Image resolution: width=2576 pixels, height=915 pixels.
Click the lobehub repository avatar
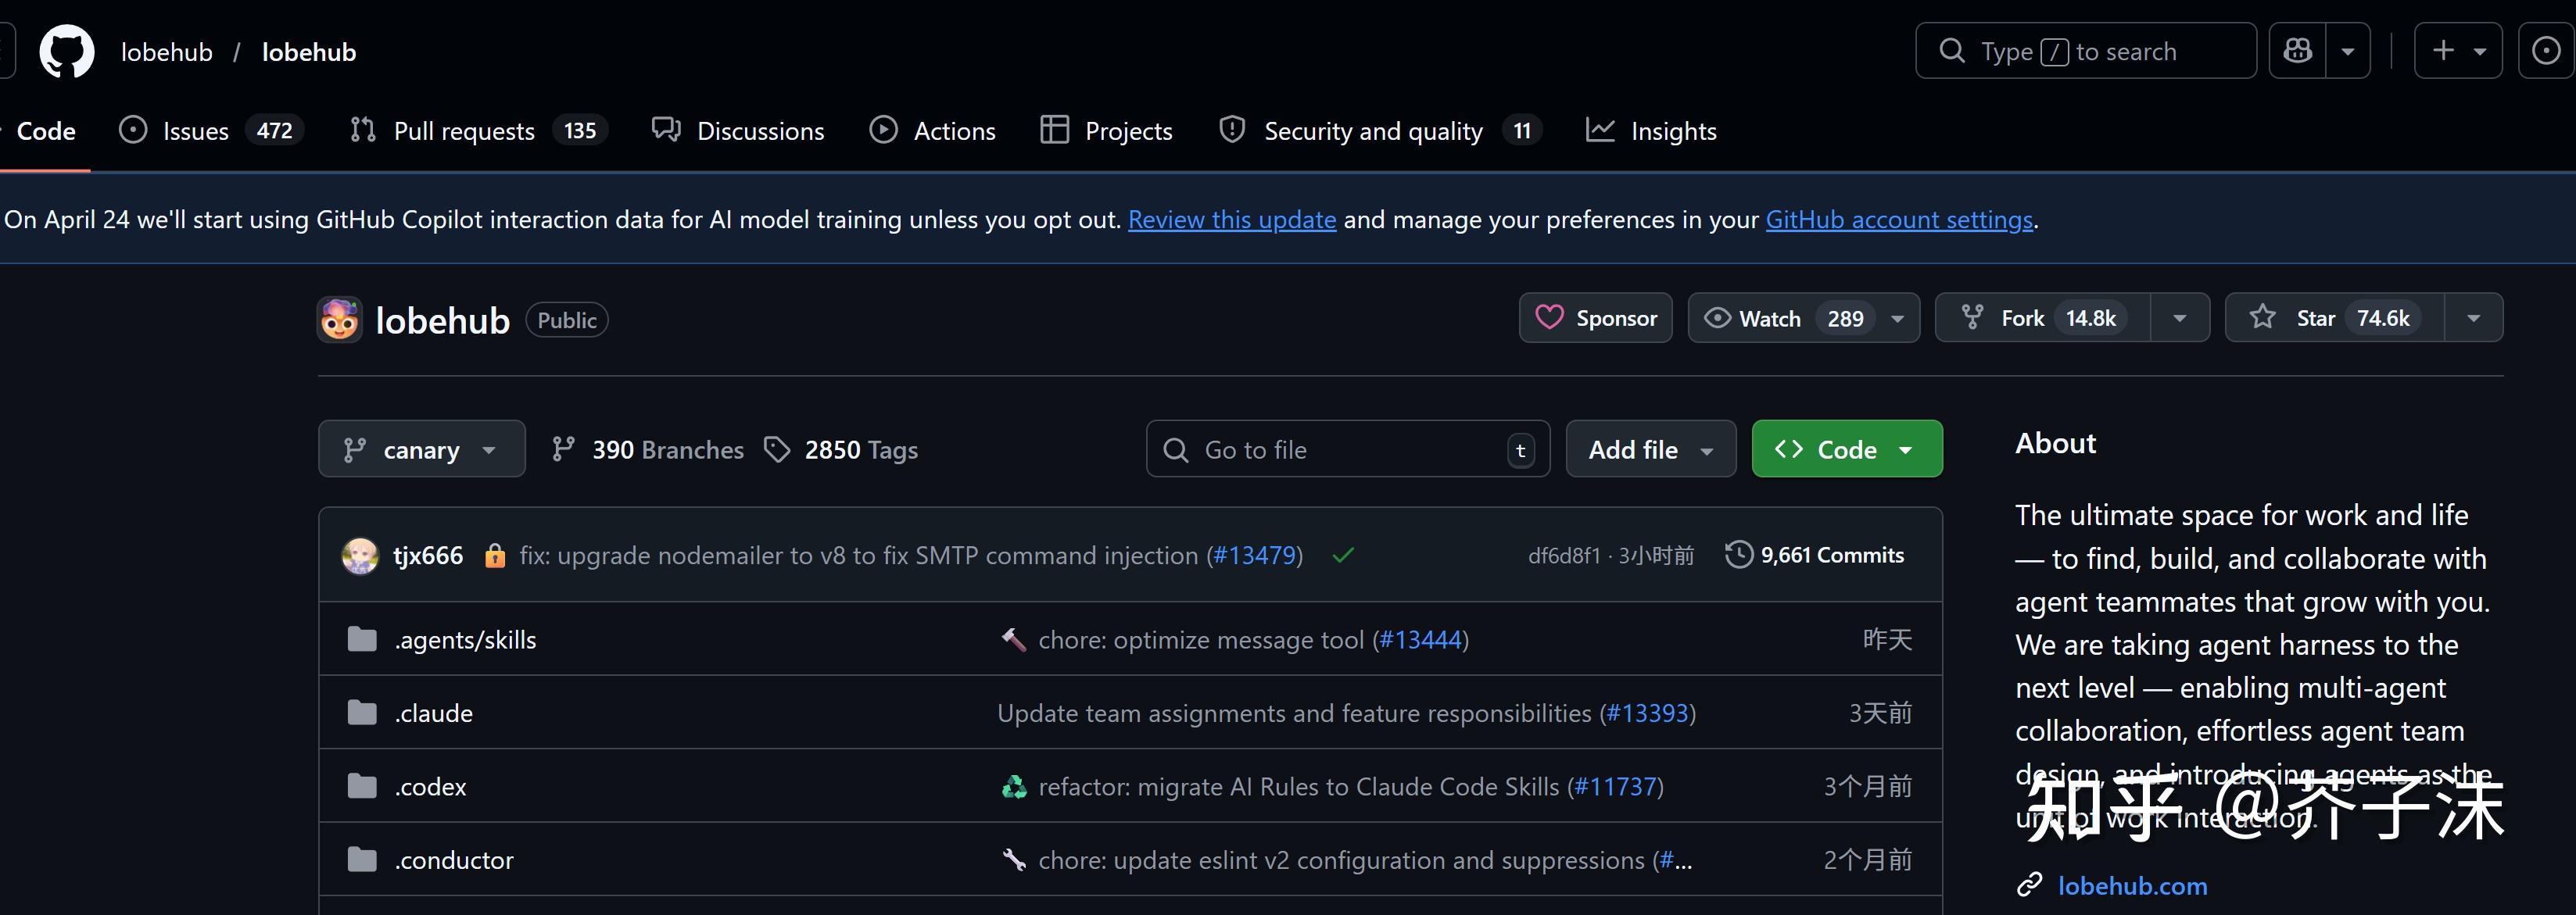(x=340, y=320)
